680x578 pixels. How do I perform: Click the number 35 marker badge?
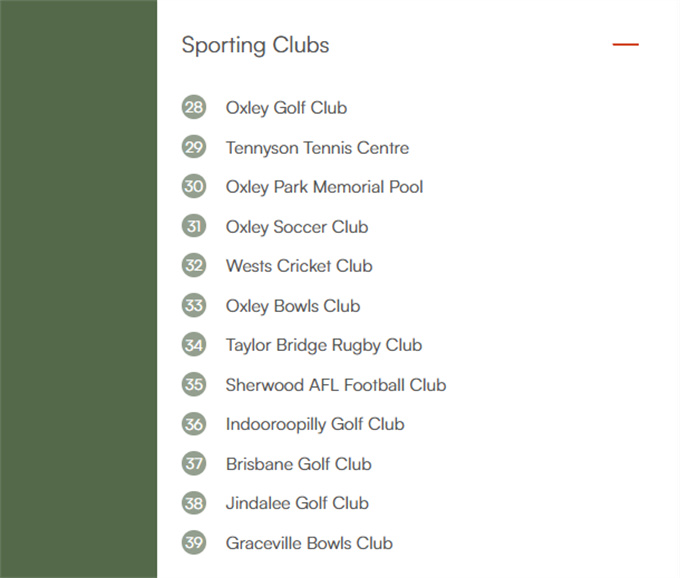194,384
